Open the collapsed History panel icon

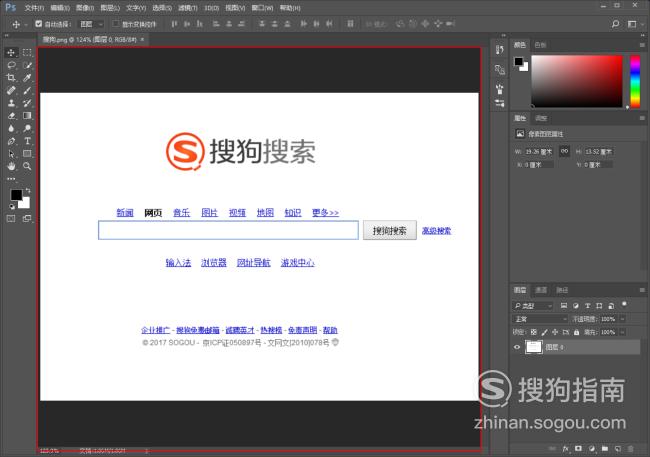(500, 50)
